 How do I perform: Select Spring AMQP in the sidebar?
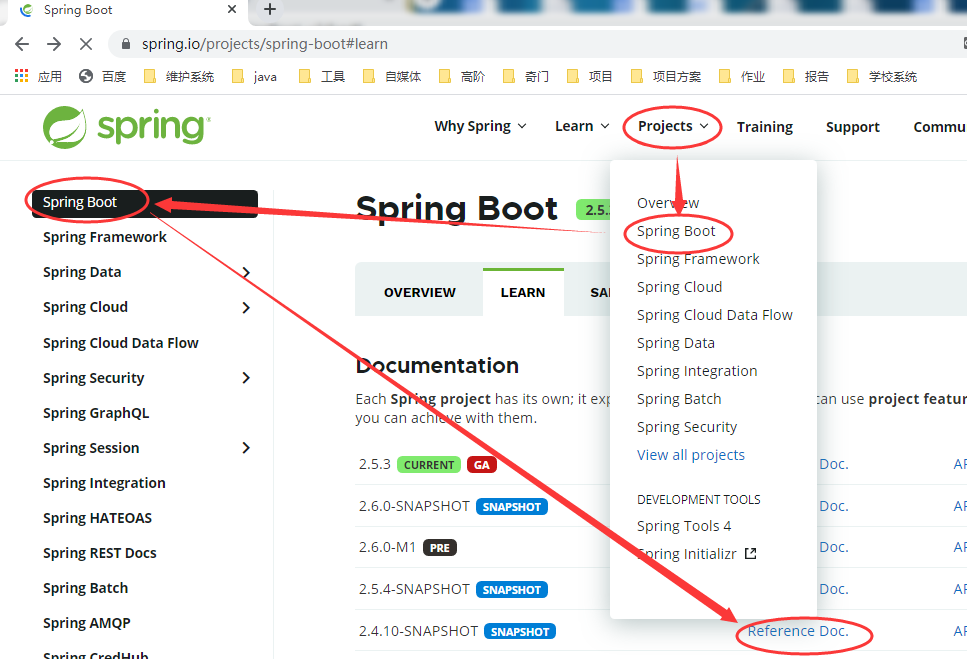87,623
